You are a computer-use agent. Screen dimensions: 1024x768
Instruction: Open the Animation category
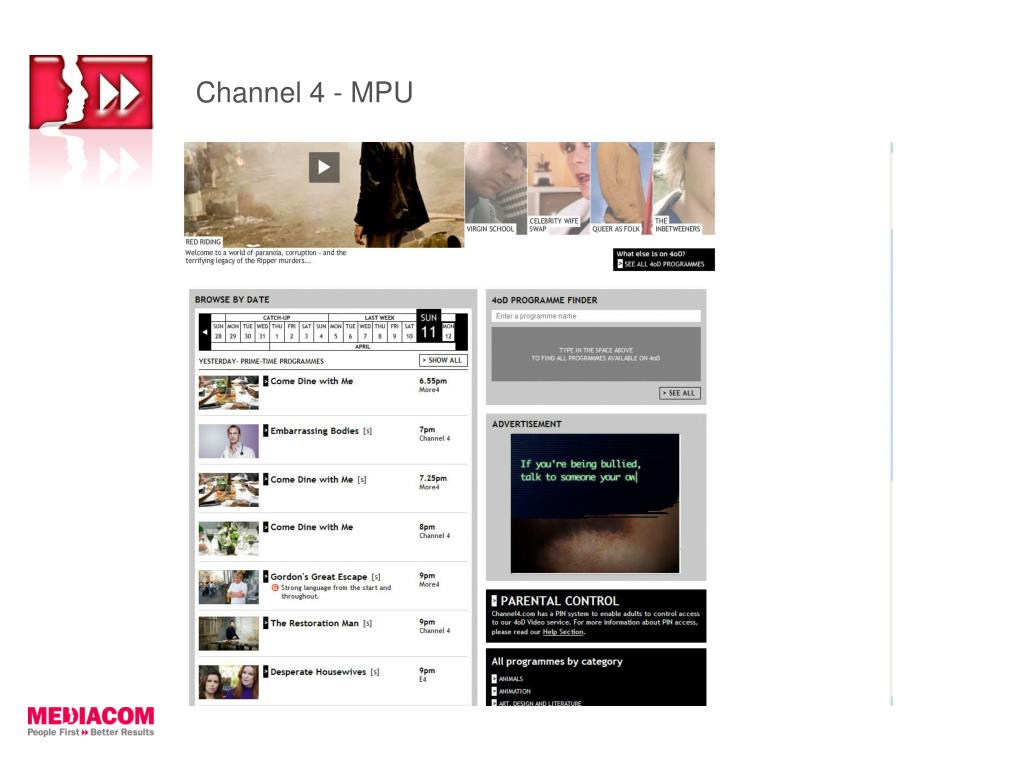(x=515, y=692)
